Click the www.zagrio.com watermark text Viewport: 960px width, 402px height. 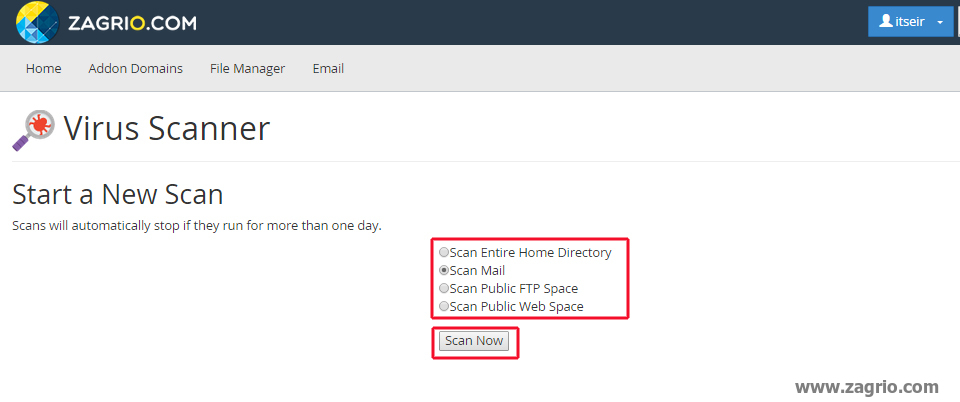click(x=867, y=386)
